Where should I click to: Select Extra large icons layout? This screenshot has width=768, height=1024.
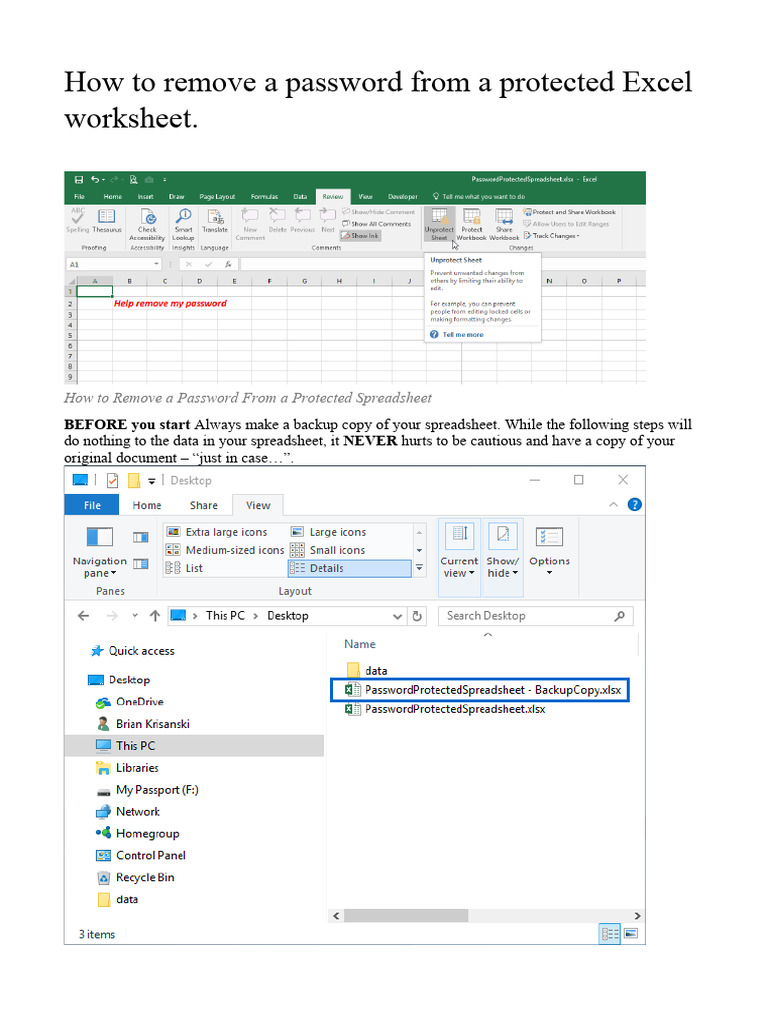[x=217, y=532]
